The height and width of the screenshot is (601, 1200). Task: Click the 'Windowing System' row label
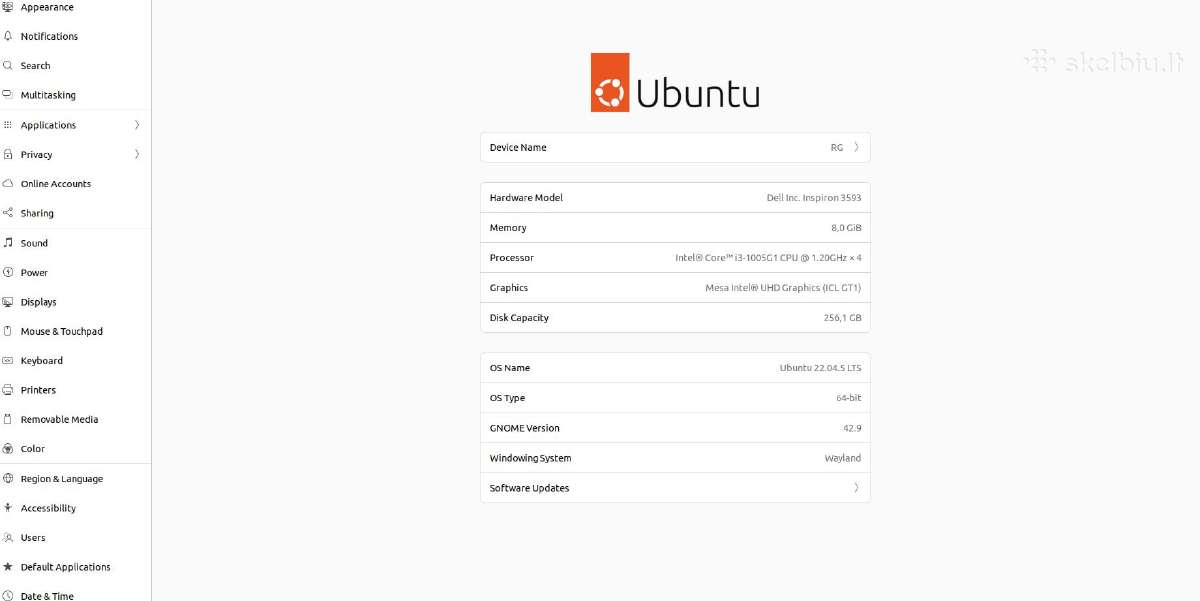click(530, 458)
